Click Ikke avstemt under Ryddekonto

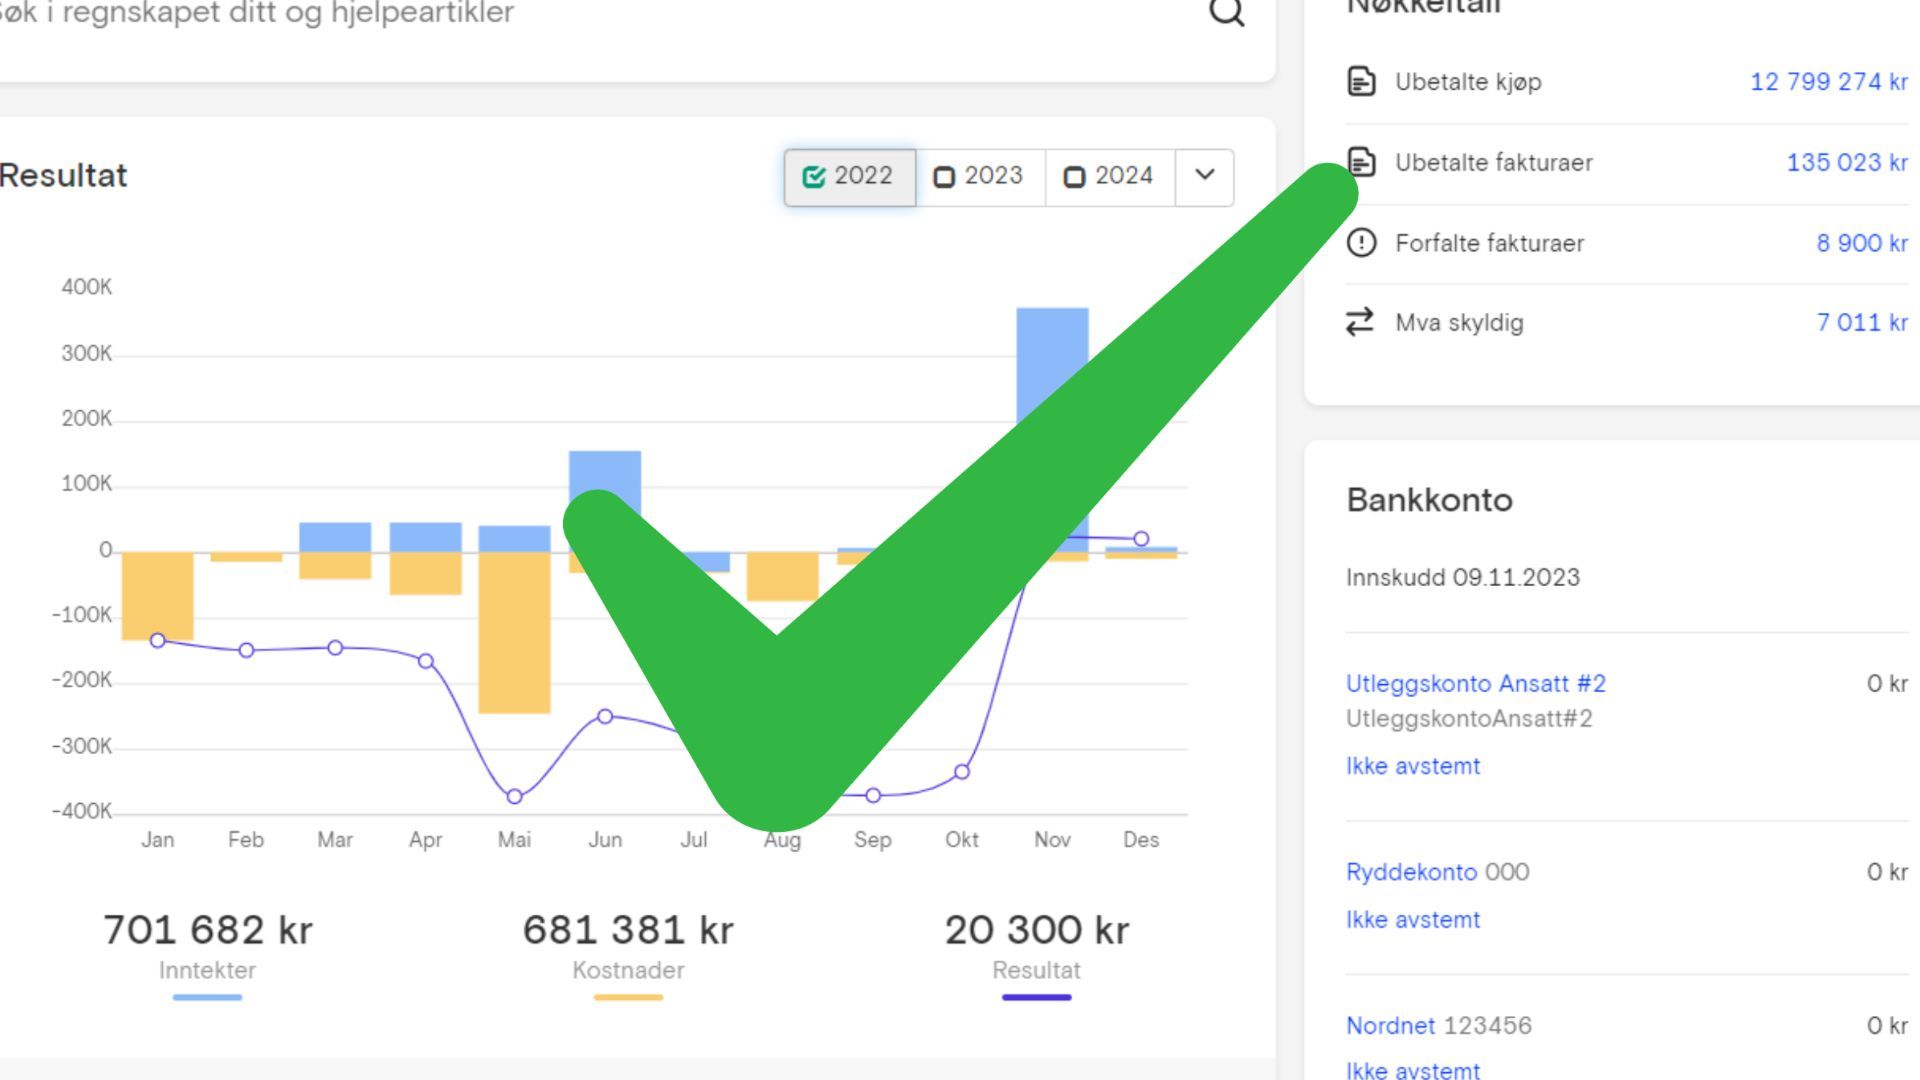coord(1412,920)
